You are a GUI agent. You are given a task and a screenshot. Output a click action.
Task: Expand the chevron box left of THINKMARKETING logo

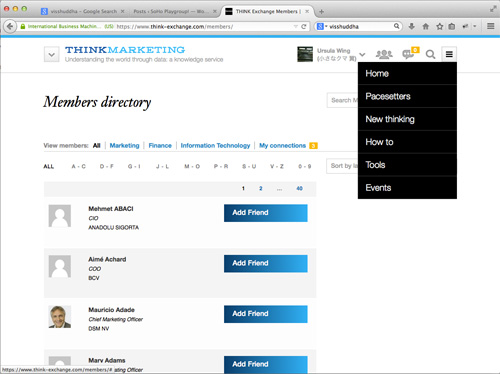click(x=52, y=54)
